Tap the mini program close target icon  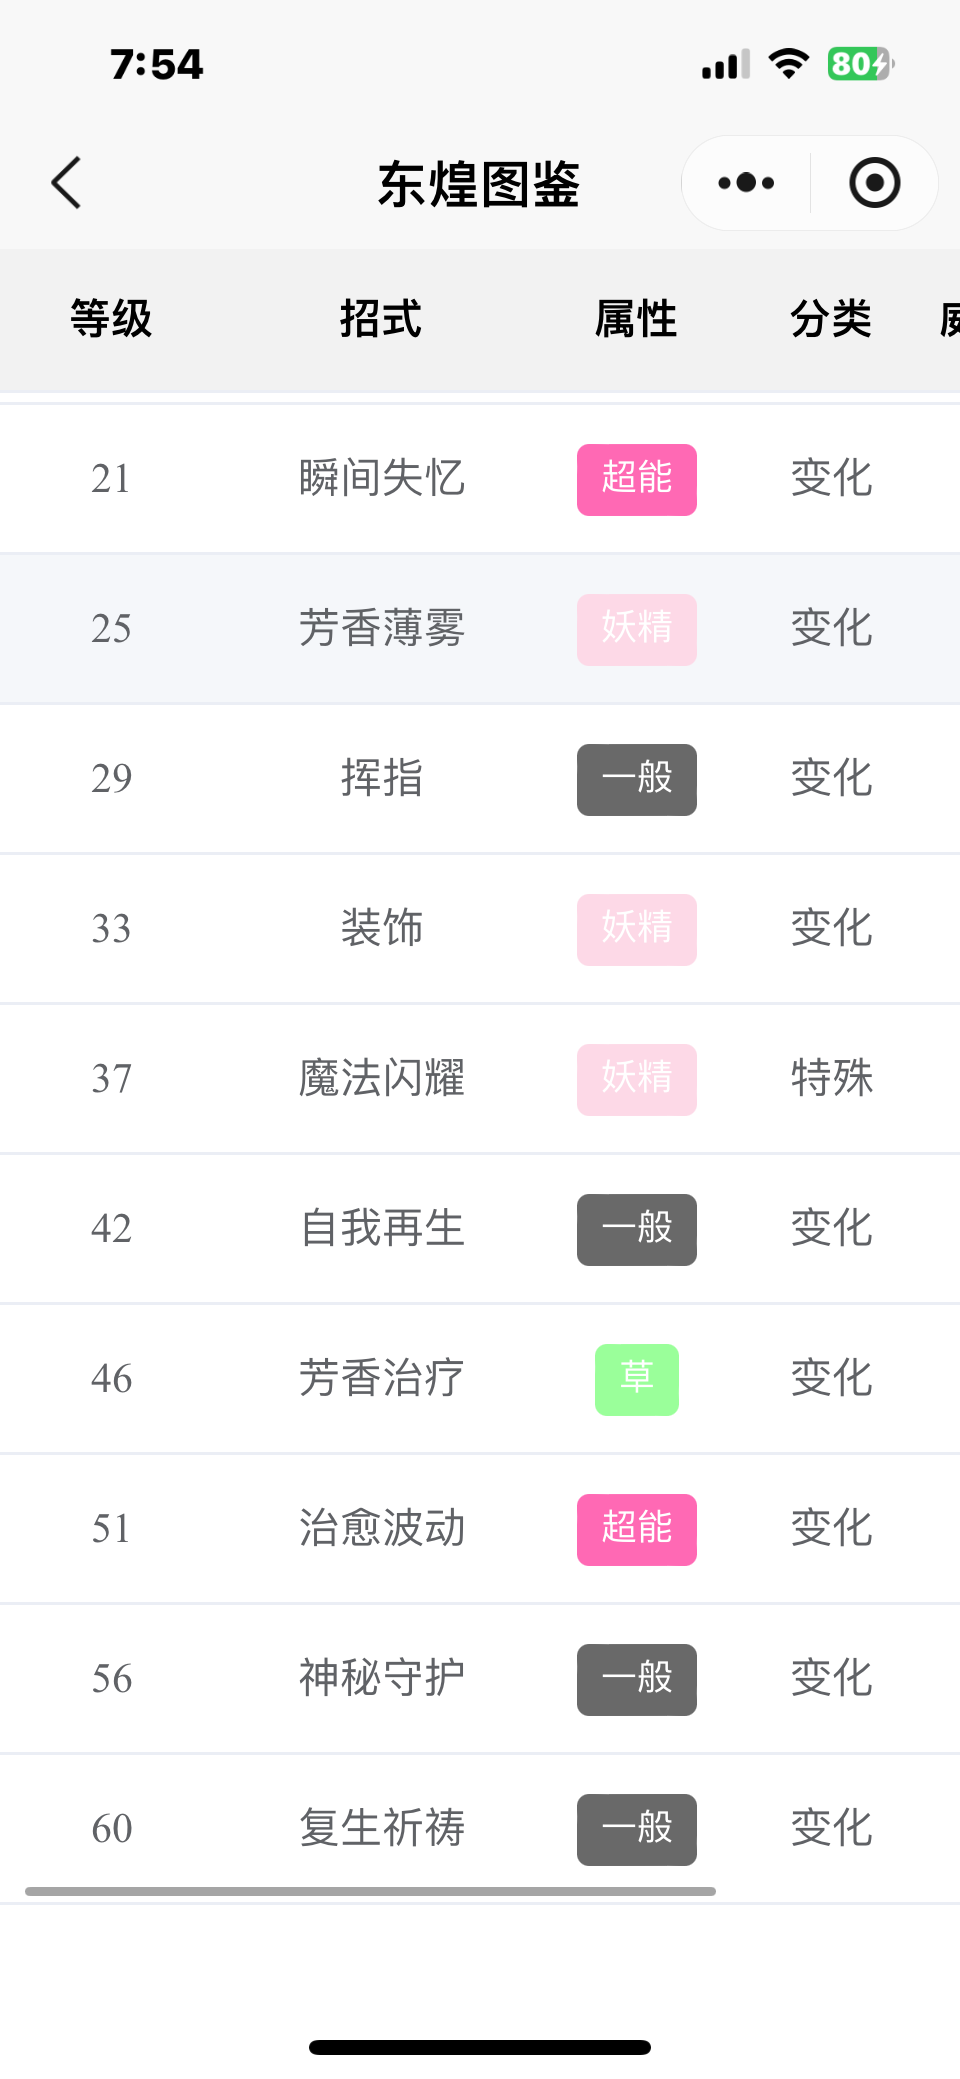tap(874, 183)
